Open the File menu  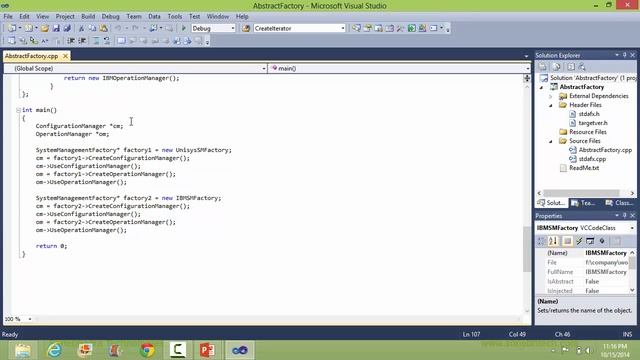point(8,16)
